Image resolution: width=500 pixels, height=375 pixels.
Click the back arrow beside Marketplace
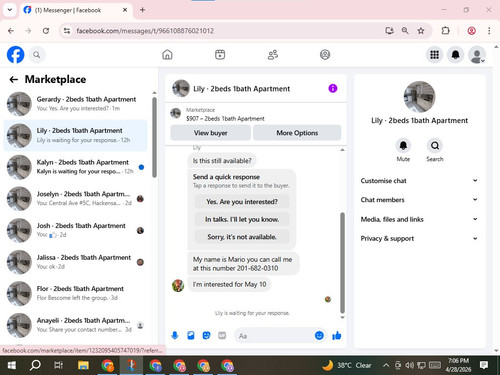[14, 79]
